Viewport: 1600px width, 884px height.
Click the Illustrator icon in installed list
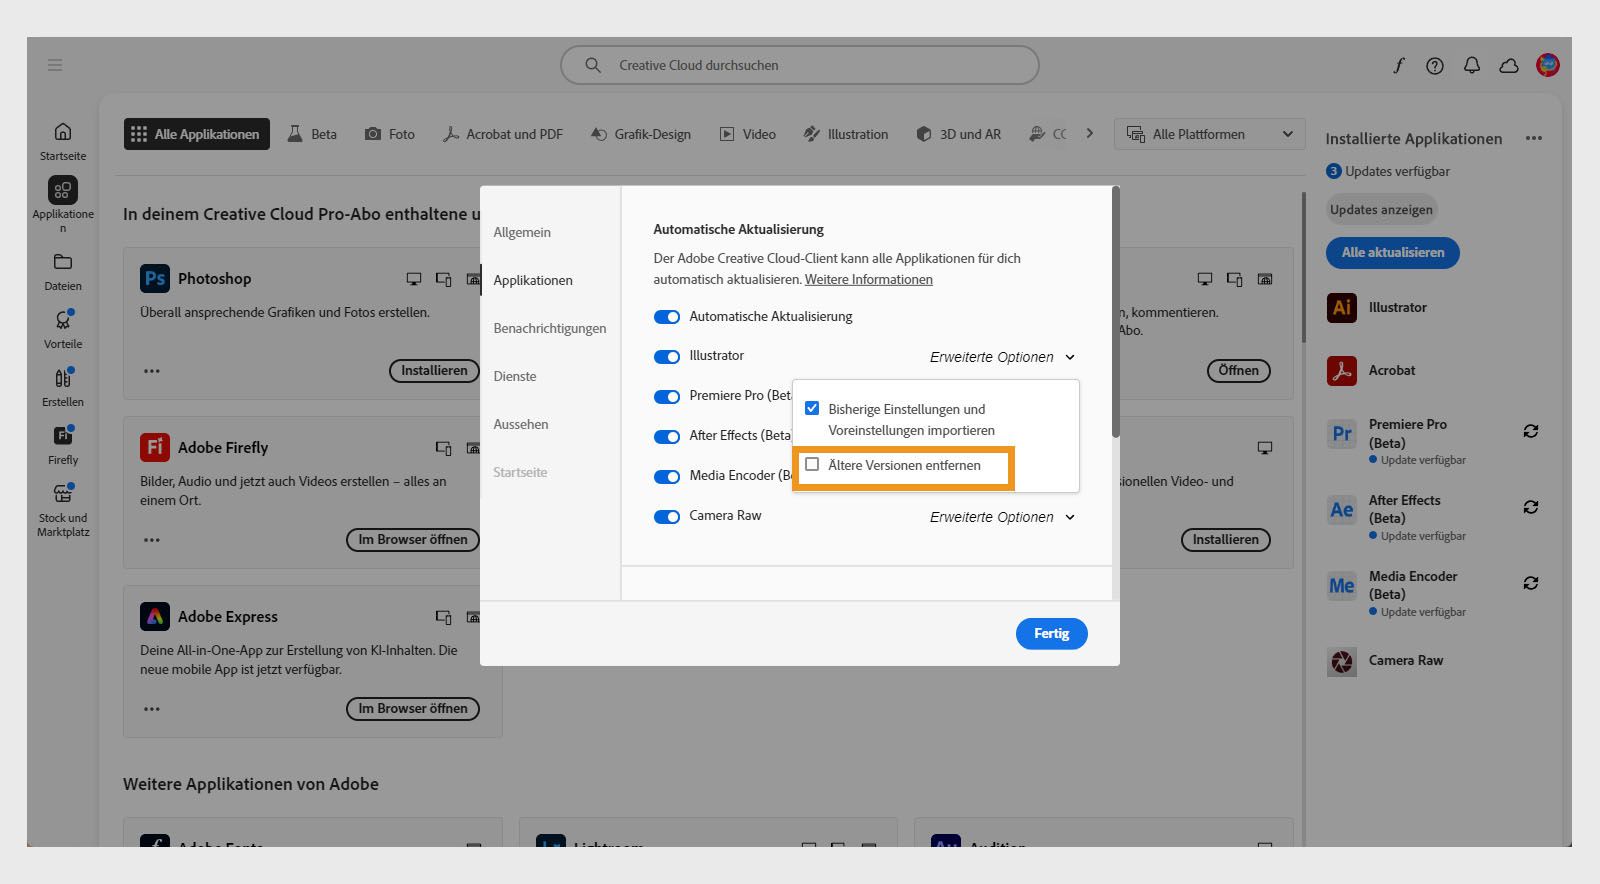pyautogui.click(x=1342, y=307)
